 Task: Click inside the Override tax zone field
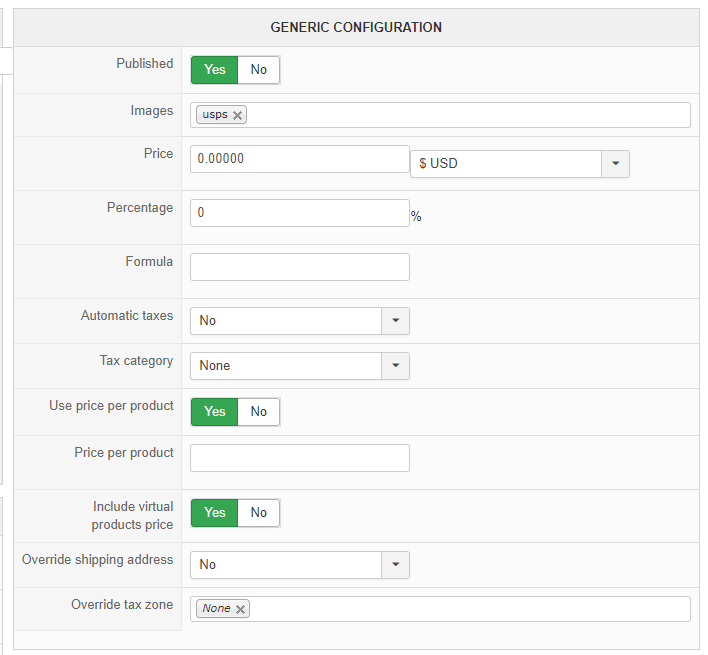pos(468,609)
